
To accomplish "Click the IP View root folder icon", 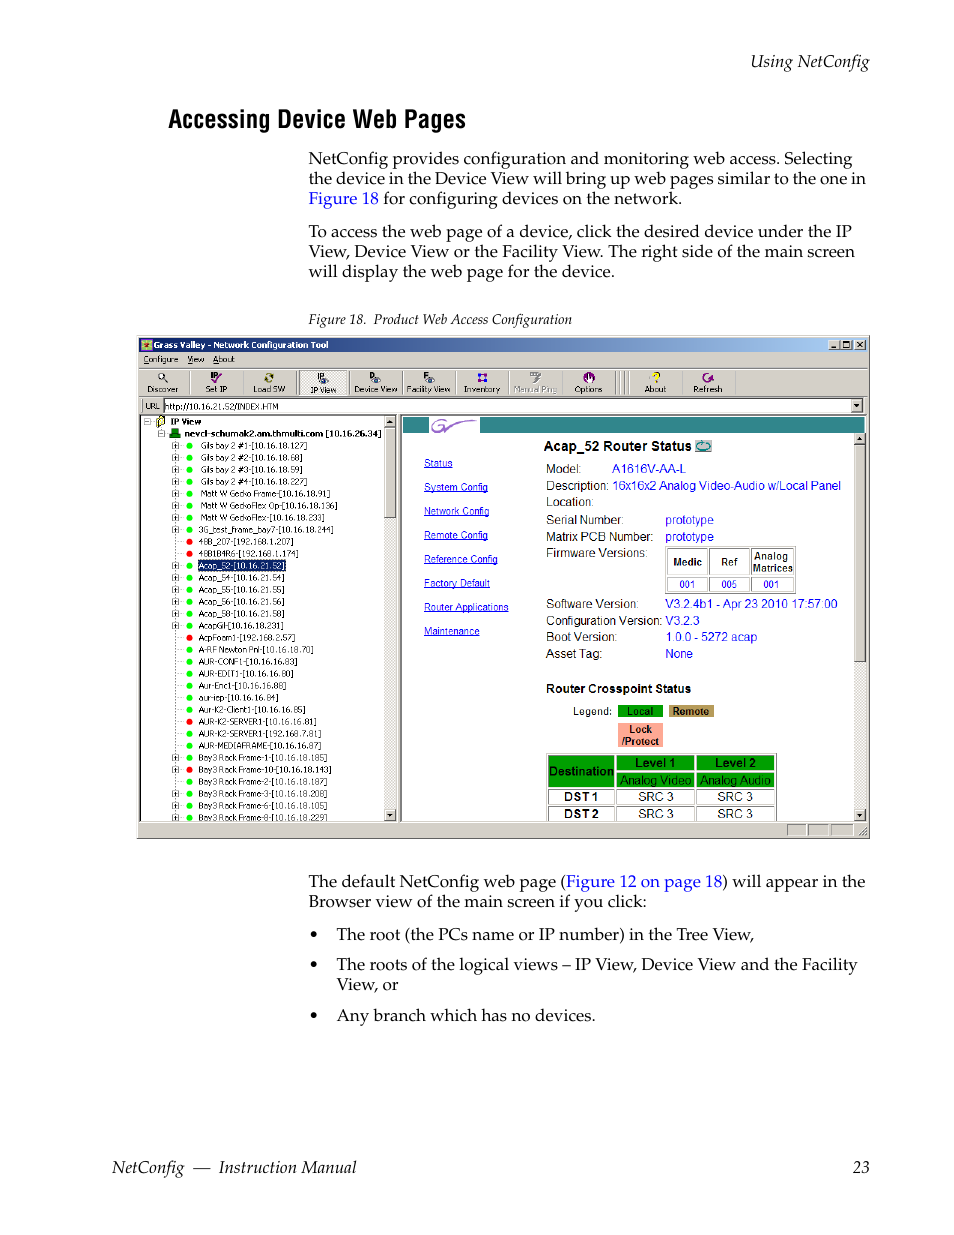I will pos(160,422).
